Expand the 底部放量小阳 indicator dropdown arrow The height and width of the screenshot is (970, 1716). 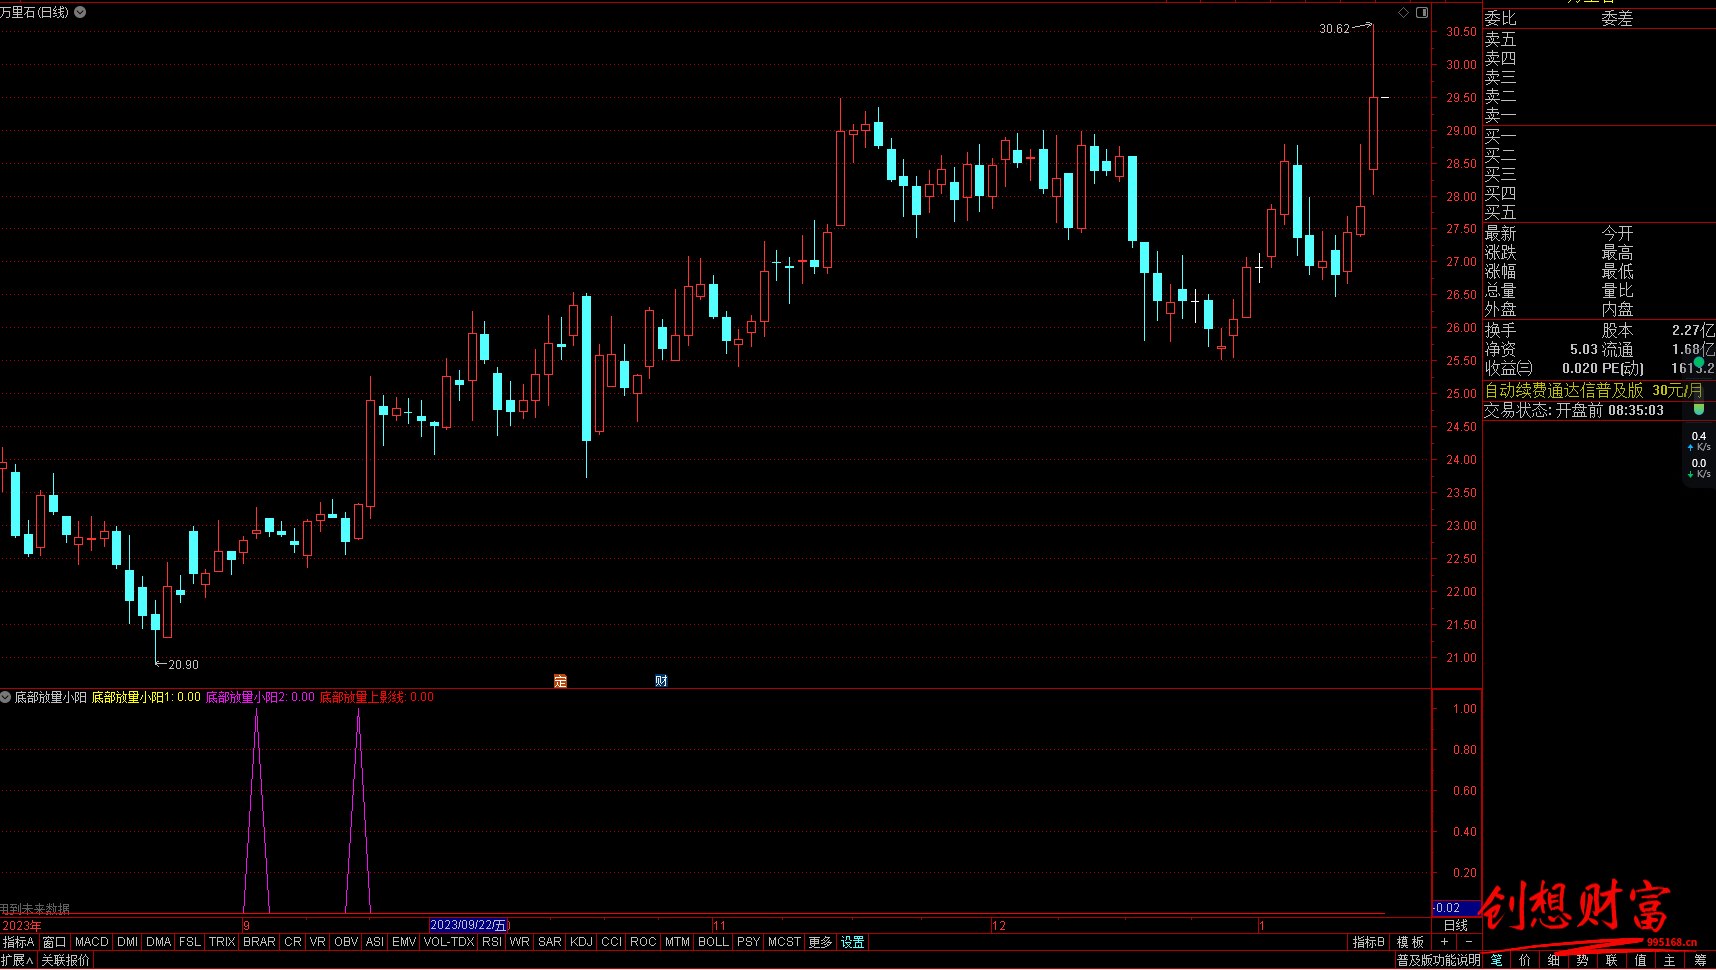pos(6,697)
